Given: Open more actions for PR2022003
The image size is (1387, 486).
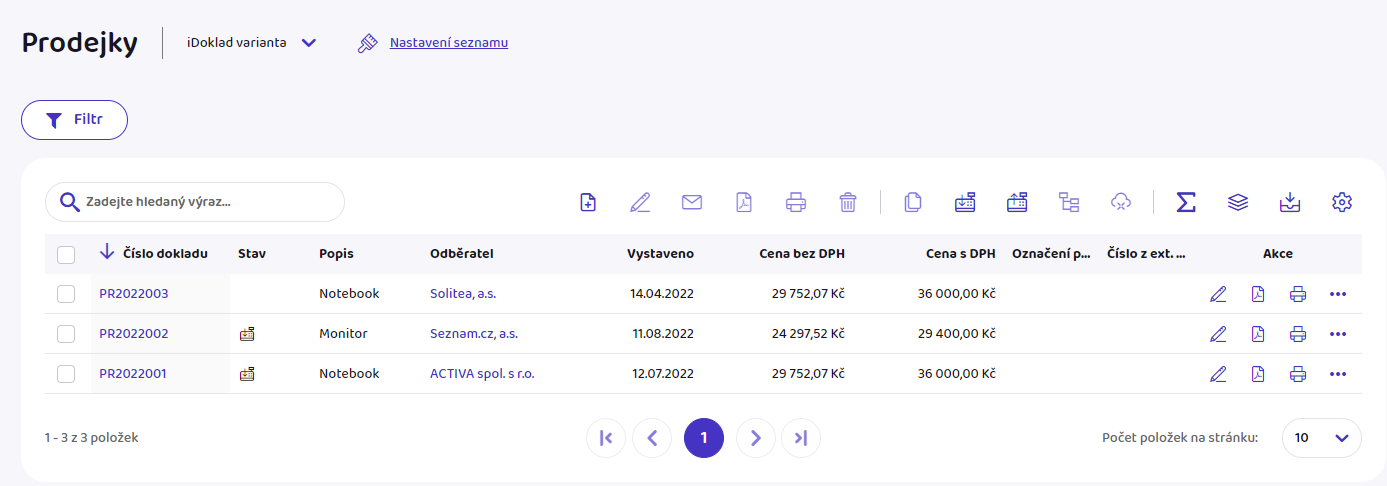Looking at the screenshot, I should (x=1338, y=294).
